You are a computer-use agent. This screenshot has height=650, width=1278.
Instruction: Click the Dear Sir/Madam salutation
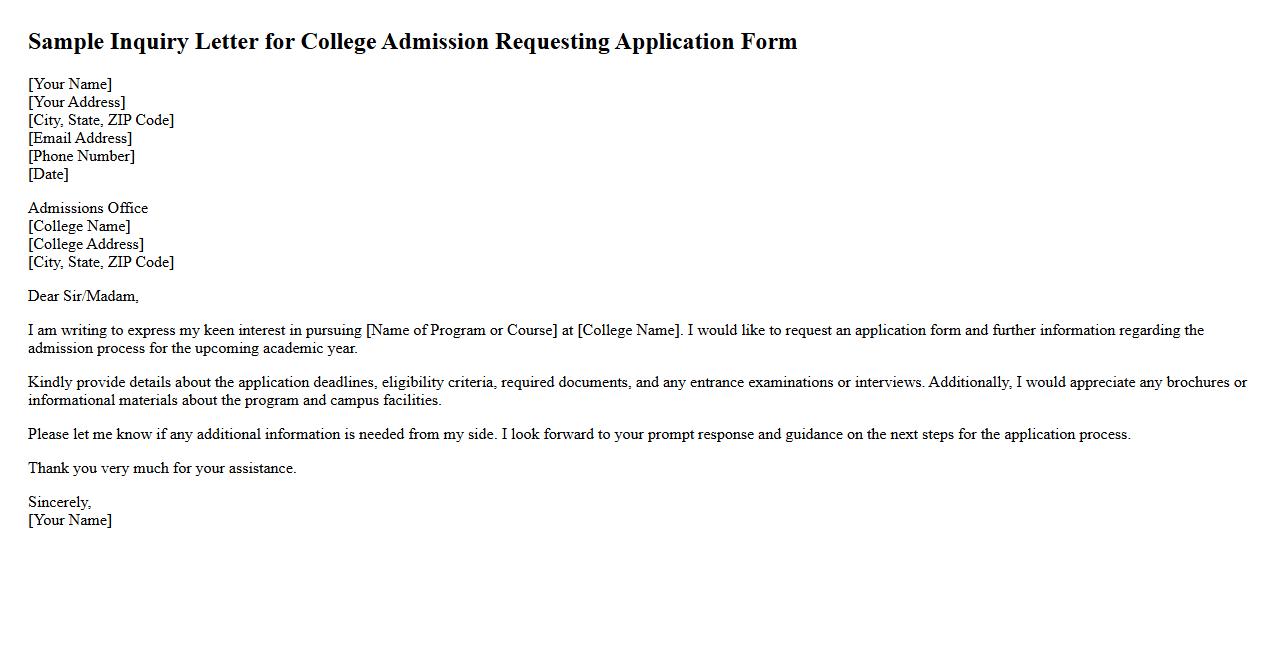83,296
